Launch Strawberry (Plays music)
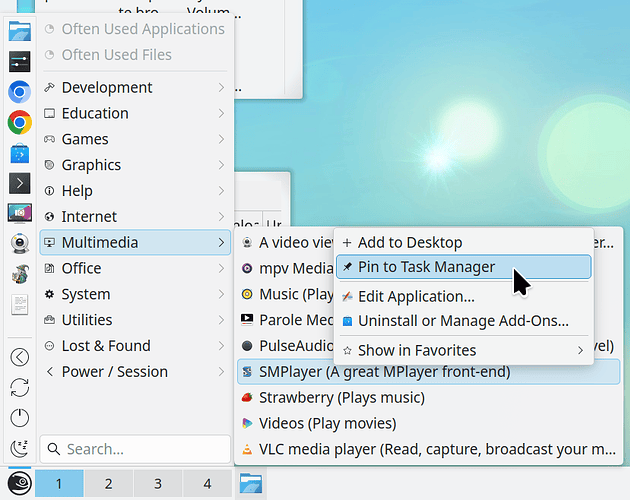 [x=428, y=398]
